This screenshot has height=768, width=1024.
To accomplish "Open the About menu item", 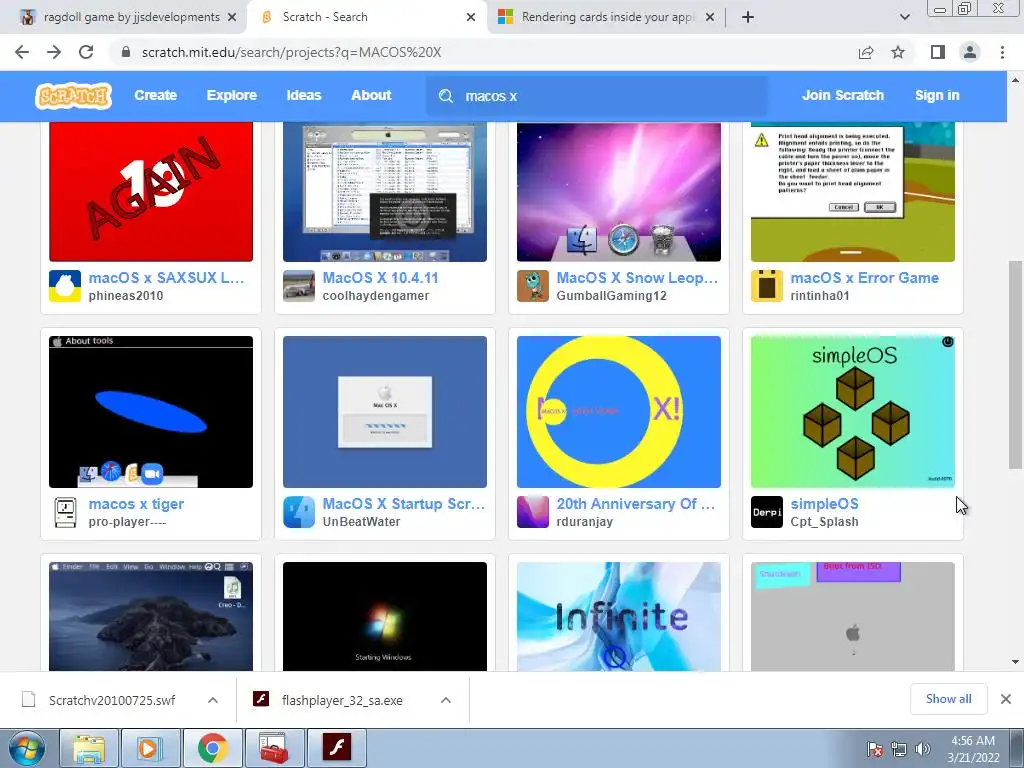I will [x=371, y=95].
